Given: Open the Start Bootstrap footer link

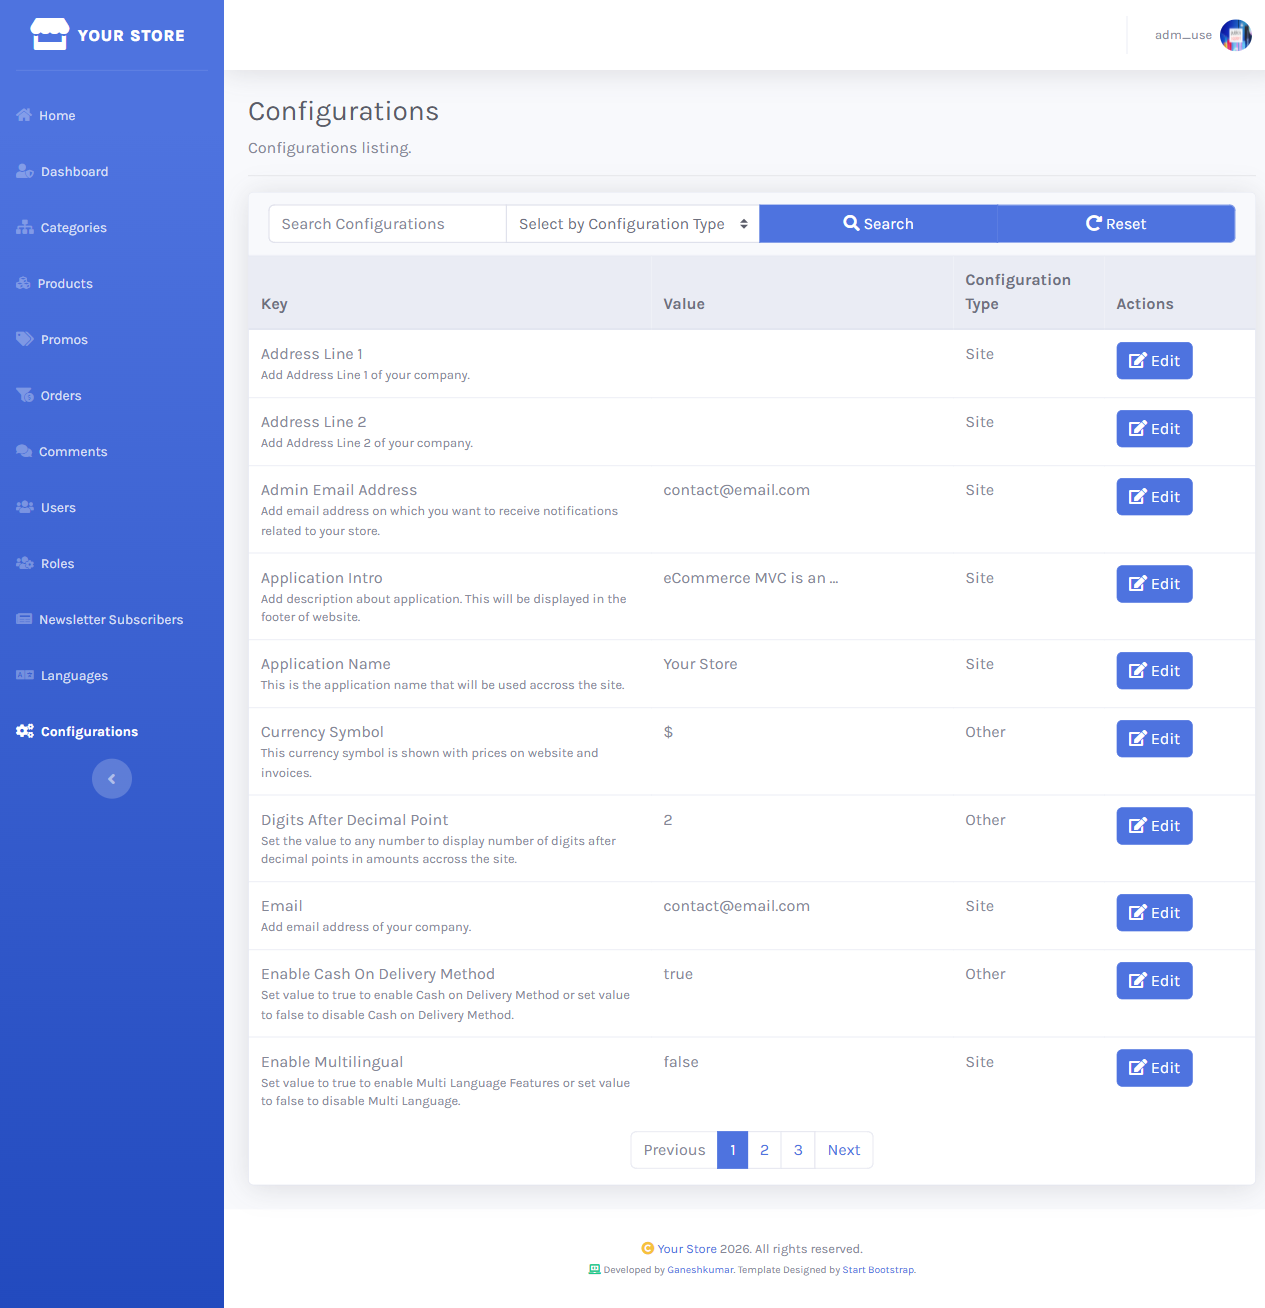Looking at the screenshot, I should (x=878, y=1270).
